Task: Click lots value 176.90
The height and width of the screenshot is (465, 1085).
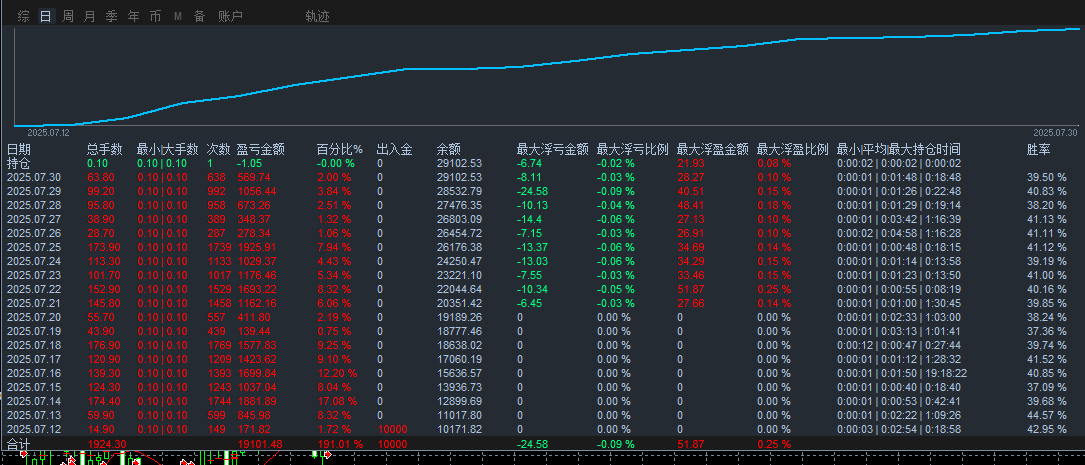Action: [x=104, y=345]
